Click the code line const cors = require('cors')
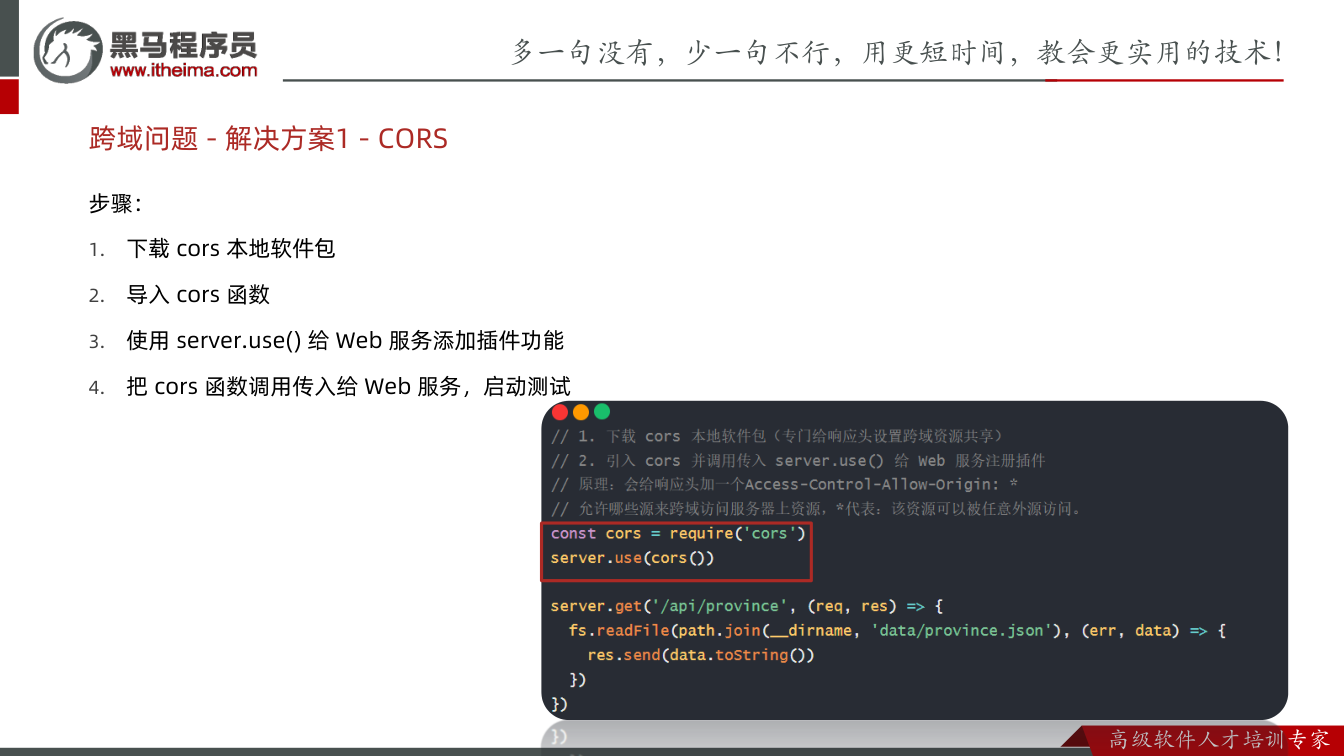Image resolution: width=1344 pixels, height=756 pixels. (x=678, y=534)
